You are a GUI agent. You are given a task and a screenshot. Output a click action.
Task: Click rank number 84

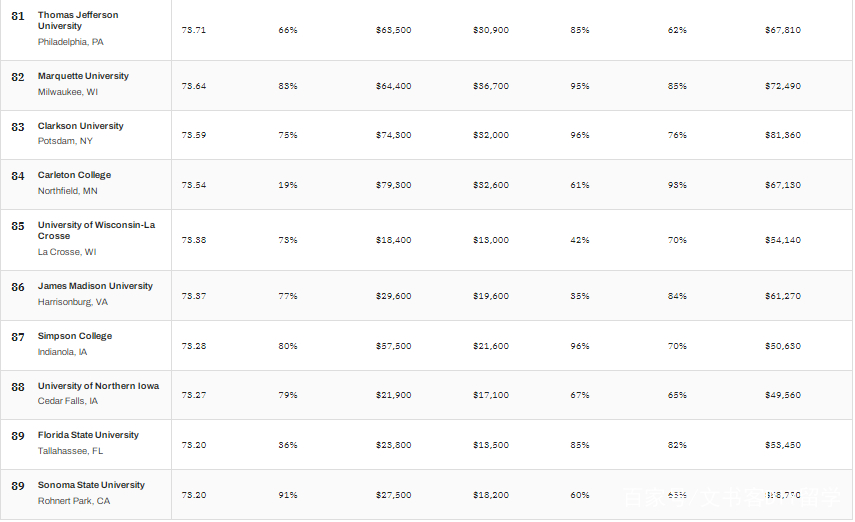click(18, 176)
